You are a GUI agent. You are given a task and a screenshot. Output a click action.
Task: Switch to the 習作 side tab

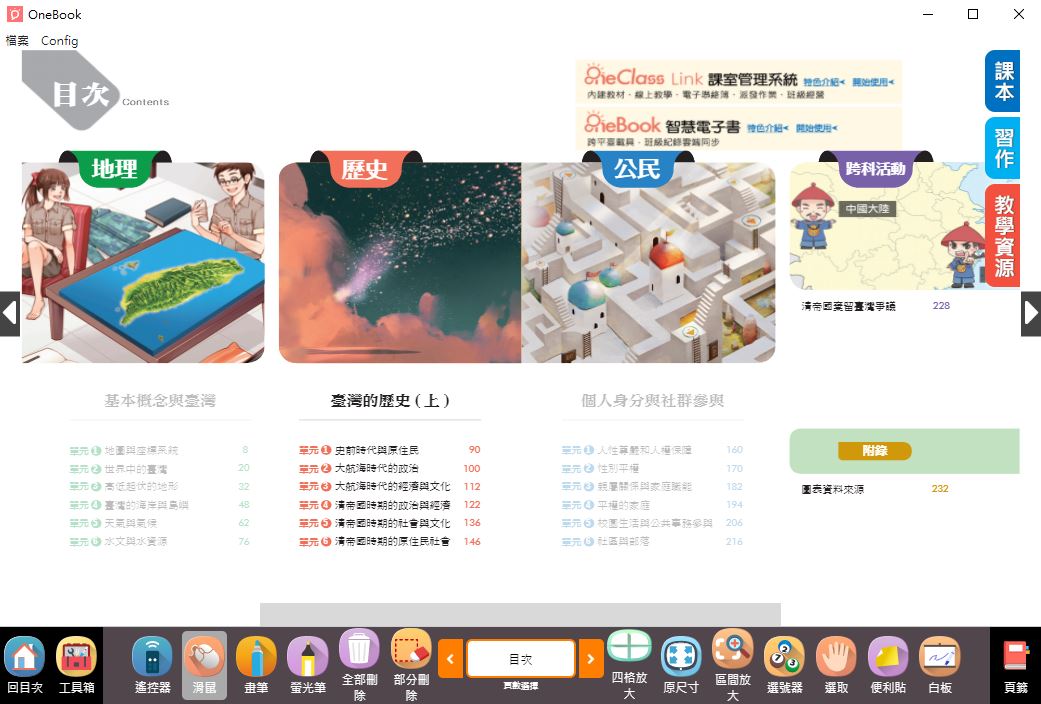tap(1003, 147)
